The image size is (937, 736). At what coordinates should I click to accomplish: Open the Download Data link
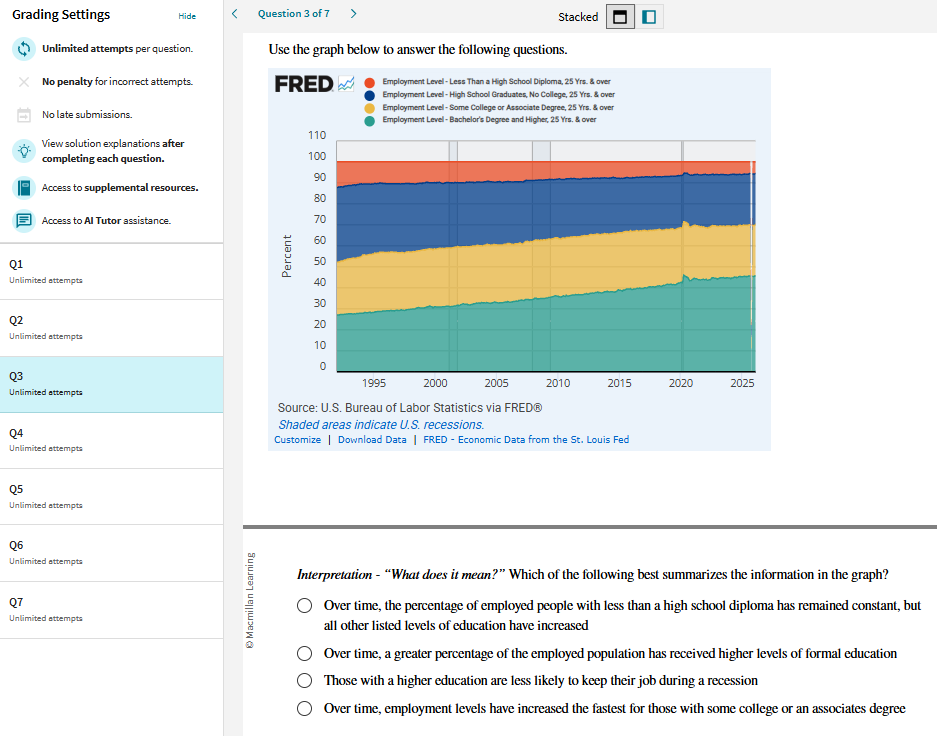click(x=372, y=440)
